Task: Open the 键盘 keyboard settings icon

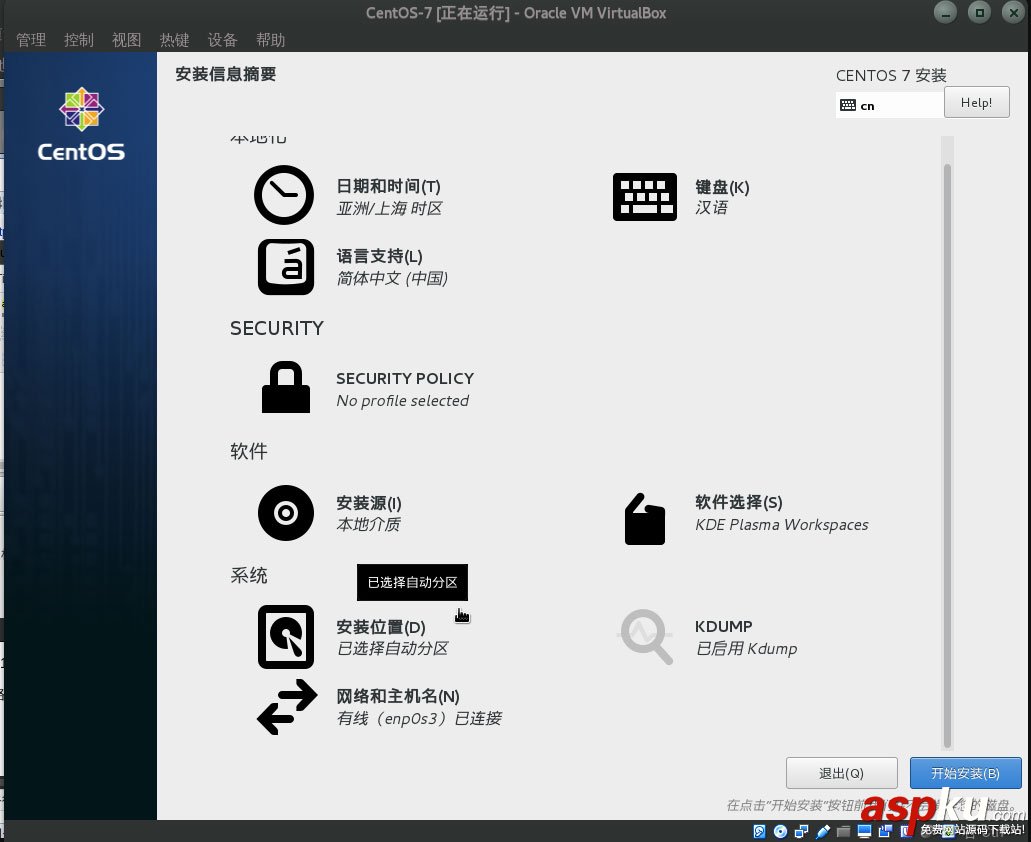Action: (644, 196)
